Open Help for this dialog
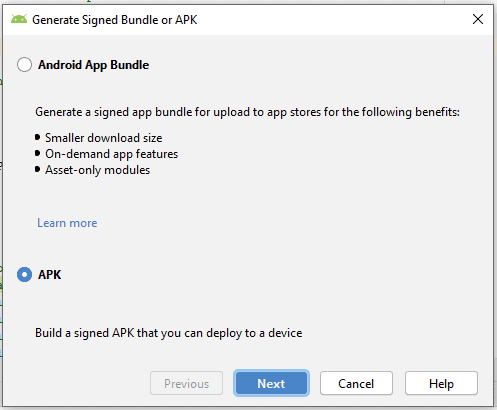 441,383
